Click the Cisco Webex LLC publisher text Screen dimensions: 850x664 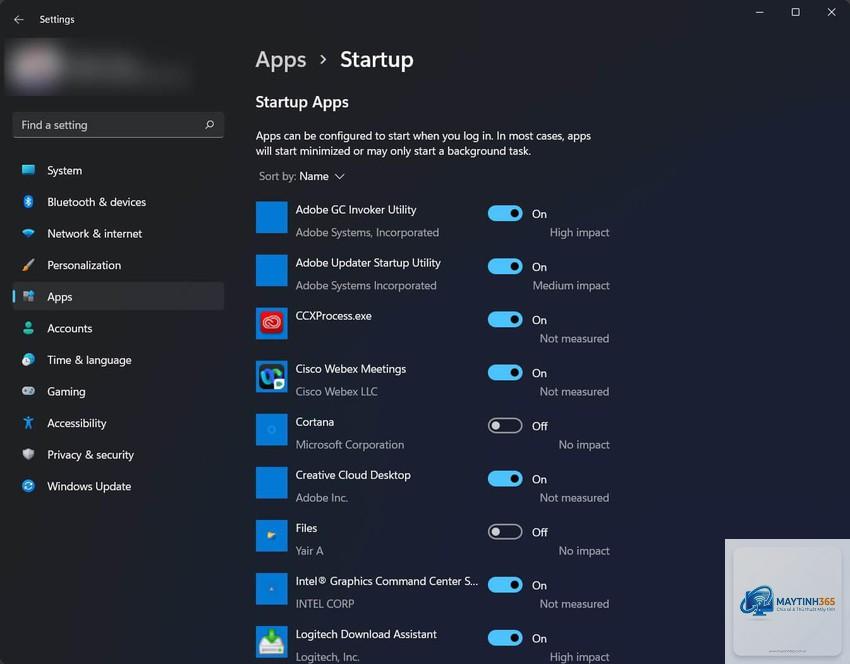(336, 391)
